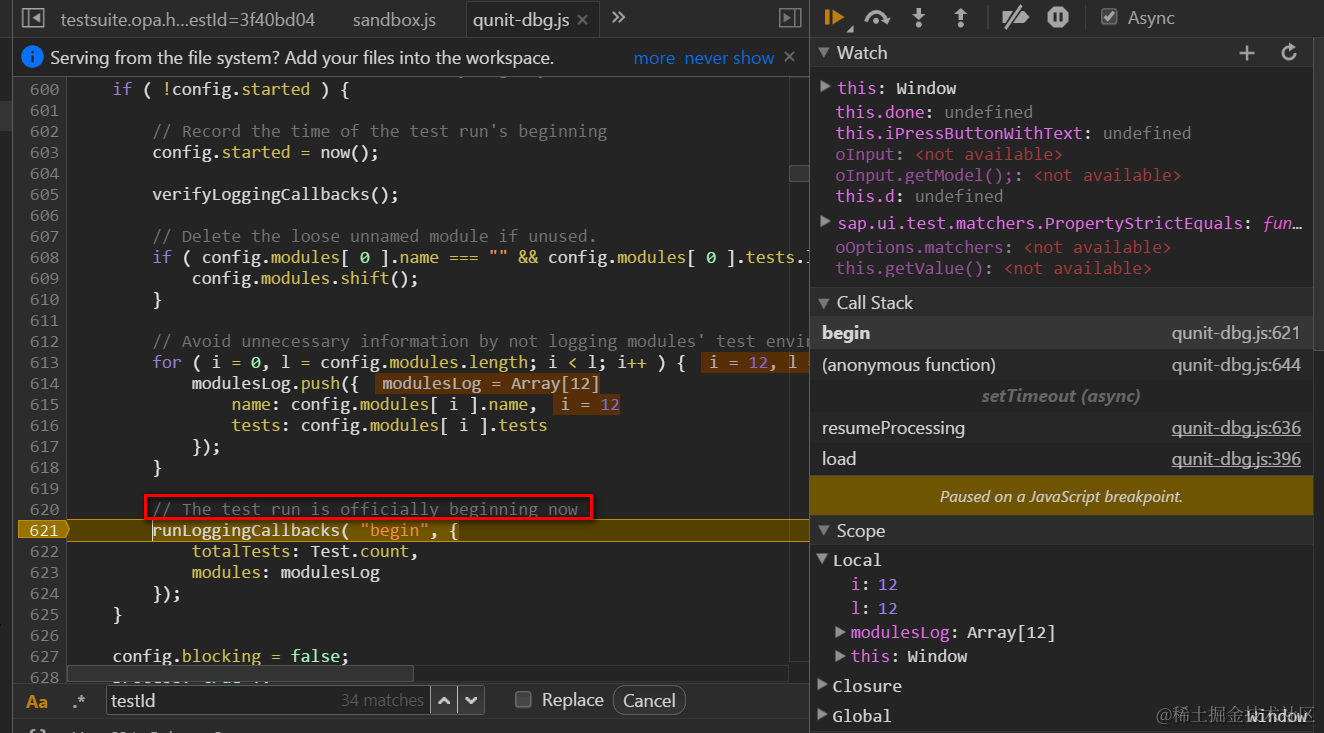Open the testsuite.opa.h...estId=3f40bd04 tab
This screenshot has height=733, width=1324.
188,19
